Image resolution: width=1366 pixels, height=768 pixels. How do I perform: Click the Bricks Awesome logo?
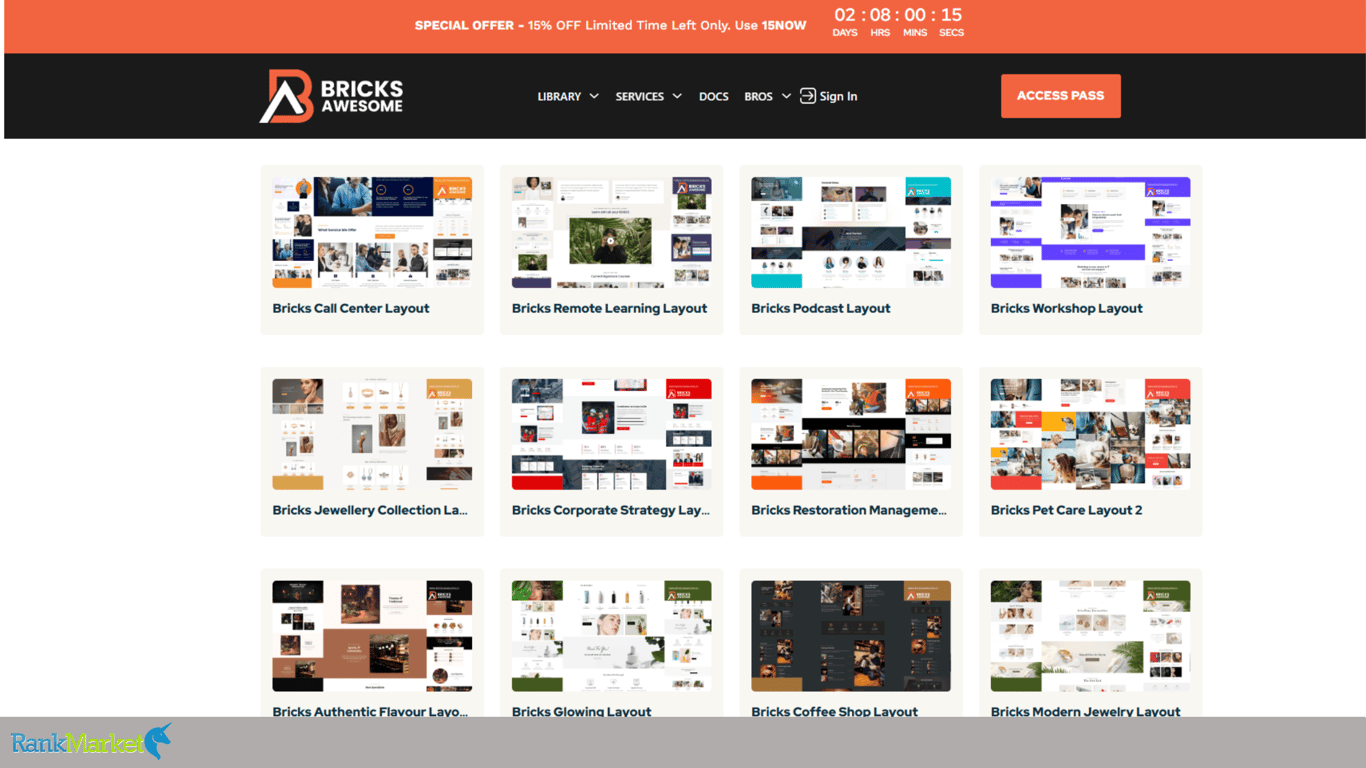coord(331,96)
